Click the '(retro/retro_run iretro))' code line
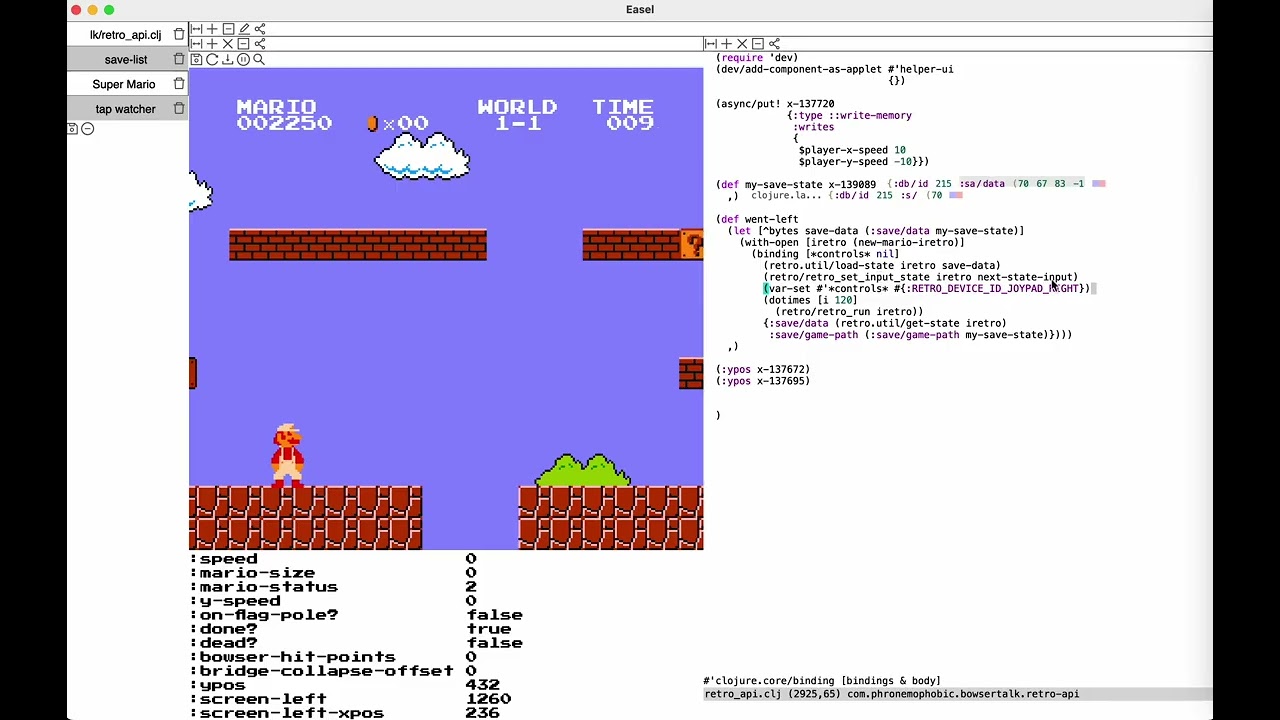Image resolution: width=1280 pixels, height=720 pixels. 849,312
